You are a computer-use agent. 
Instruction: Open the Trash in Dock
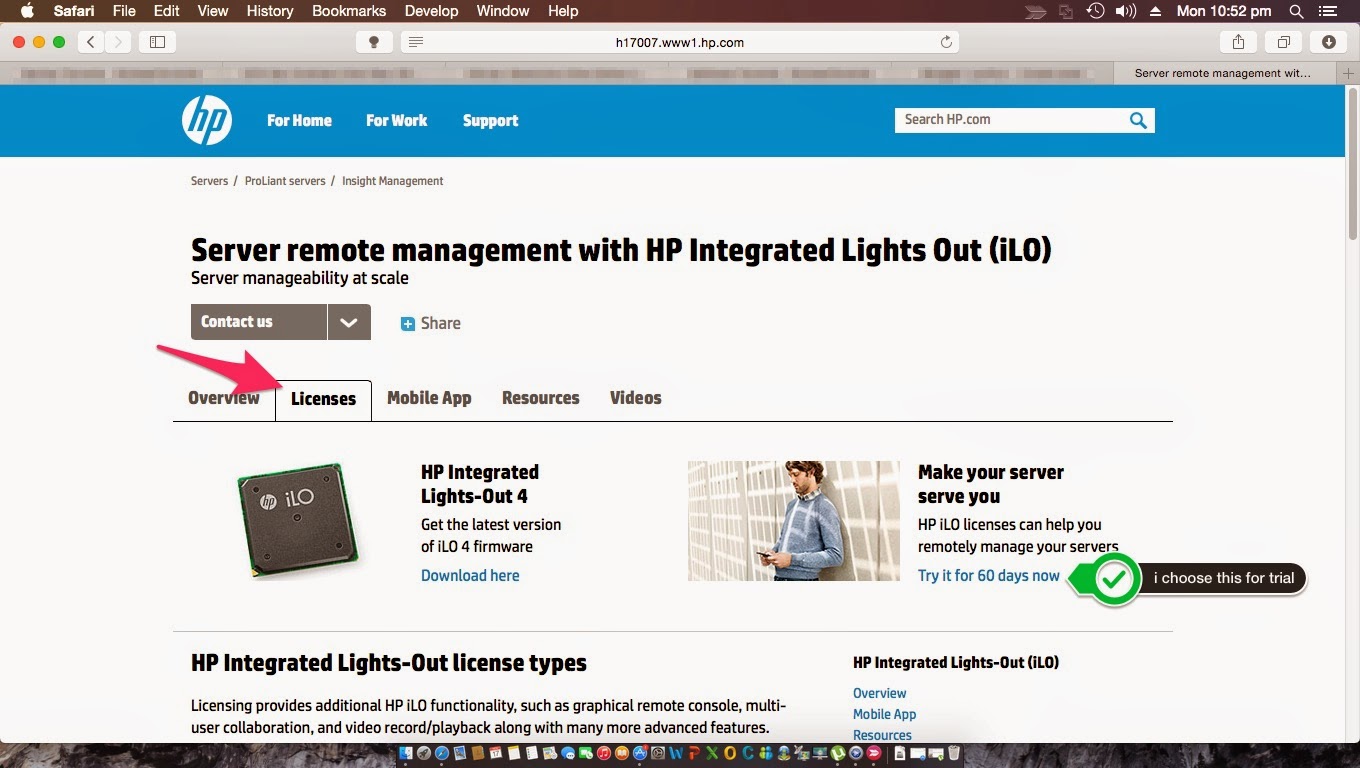click(954, 753)
